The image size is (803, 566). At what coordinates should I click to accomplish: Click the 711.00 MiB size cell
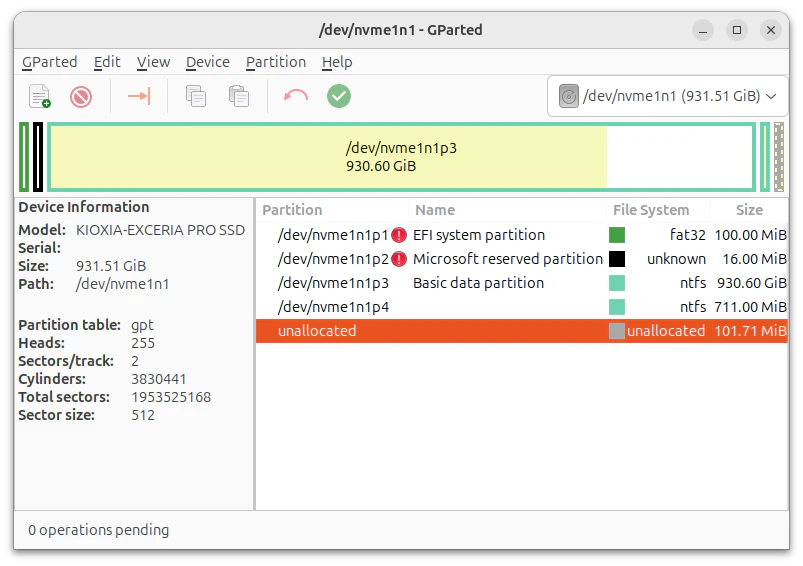click(750, 307)
